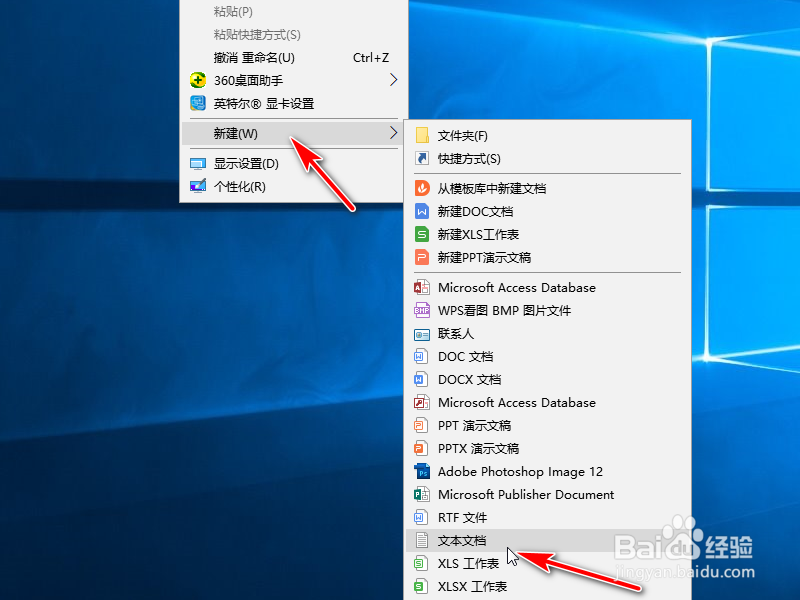Click the green 新建XLS工作表 icon

pyautogui.click(x=422, y=234)
